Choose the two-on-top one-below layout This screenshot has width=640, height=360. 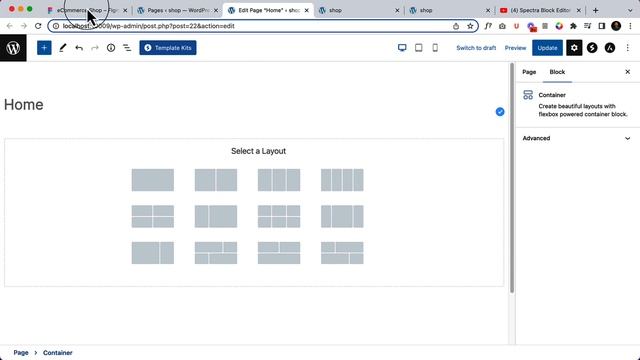[279, 253]
